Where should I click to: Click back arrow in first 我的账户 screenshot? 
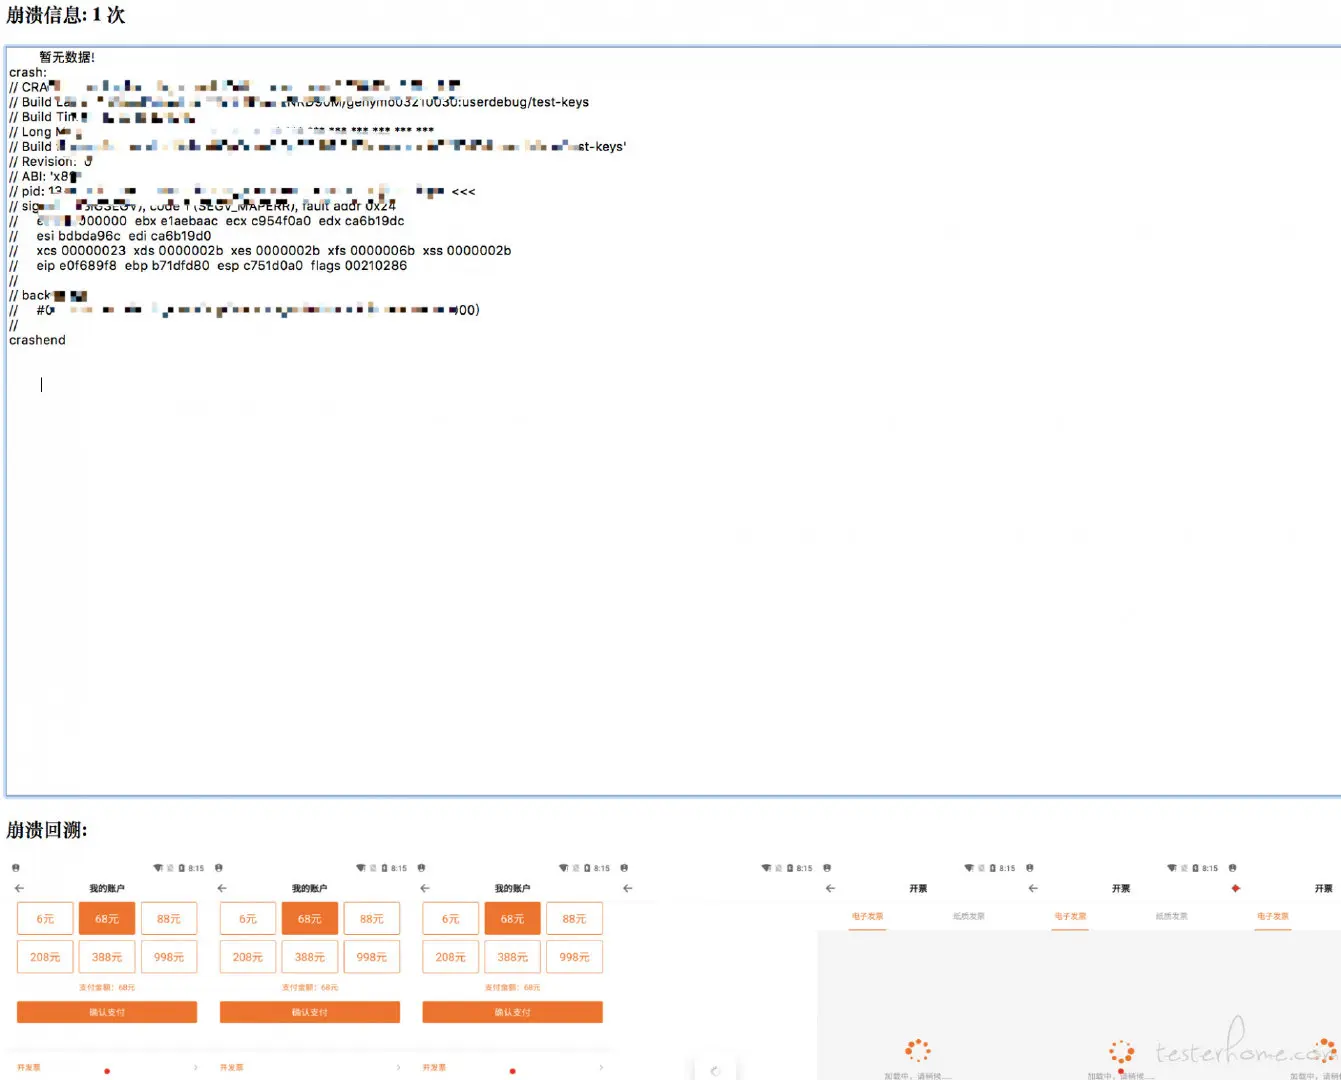click(x=19, y=888)
